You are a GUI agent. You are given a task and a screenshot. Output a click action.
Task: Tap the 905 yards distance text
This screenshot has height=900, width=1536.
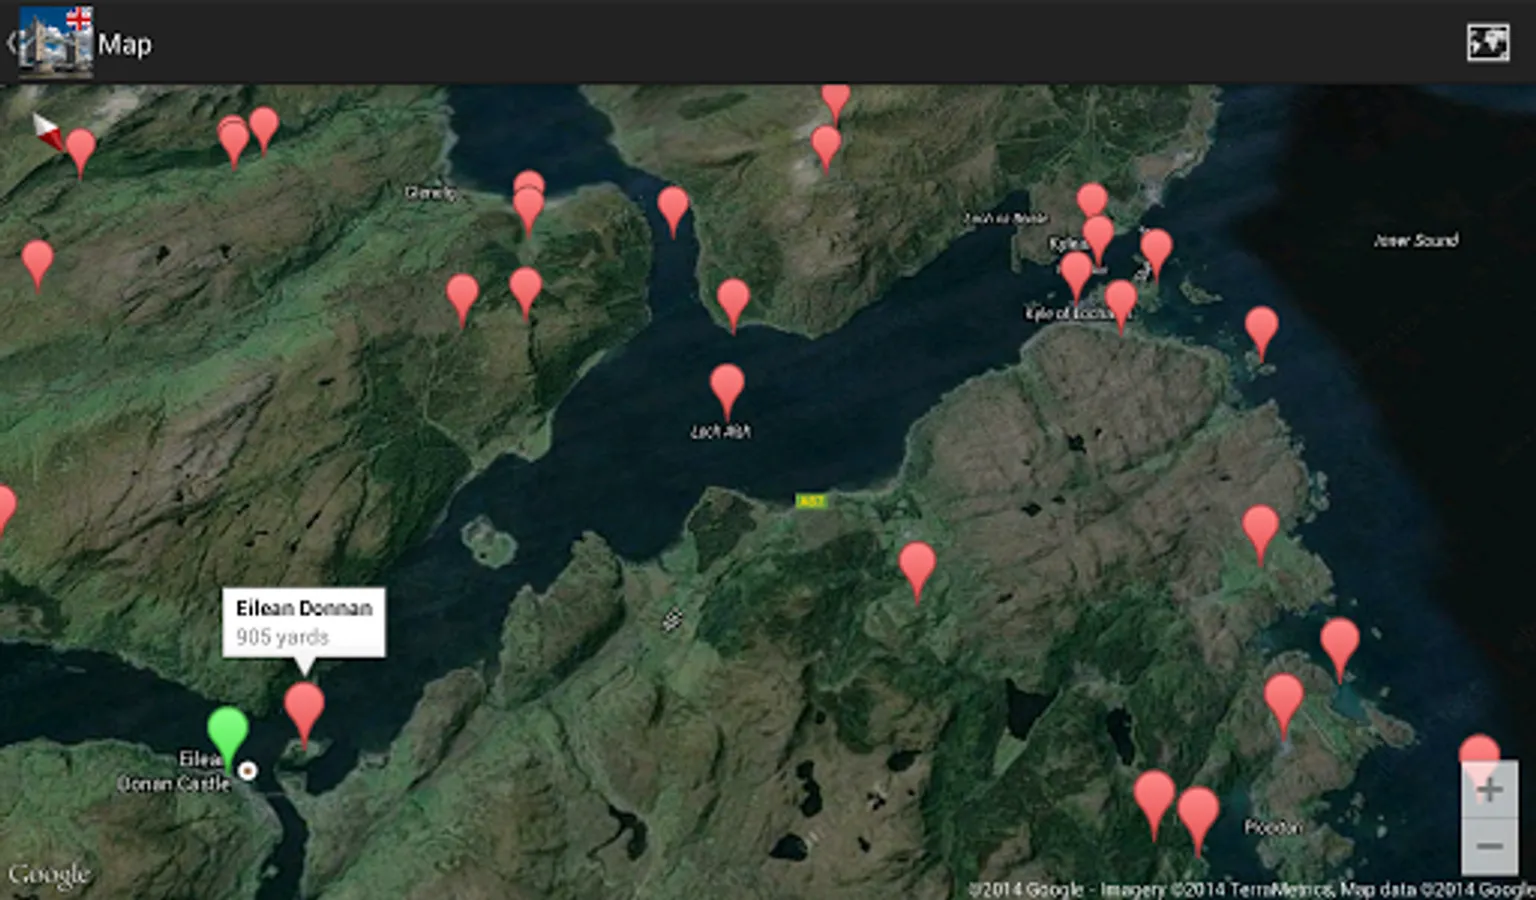[283, 638]
